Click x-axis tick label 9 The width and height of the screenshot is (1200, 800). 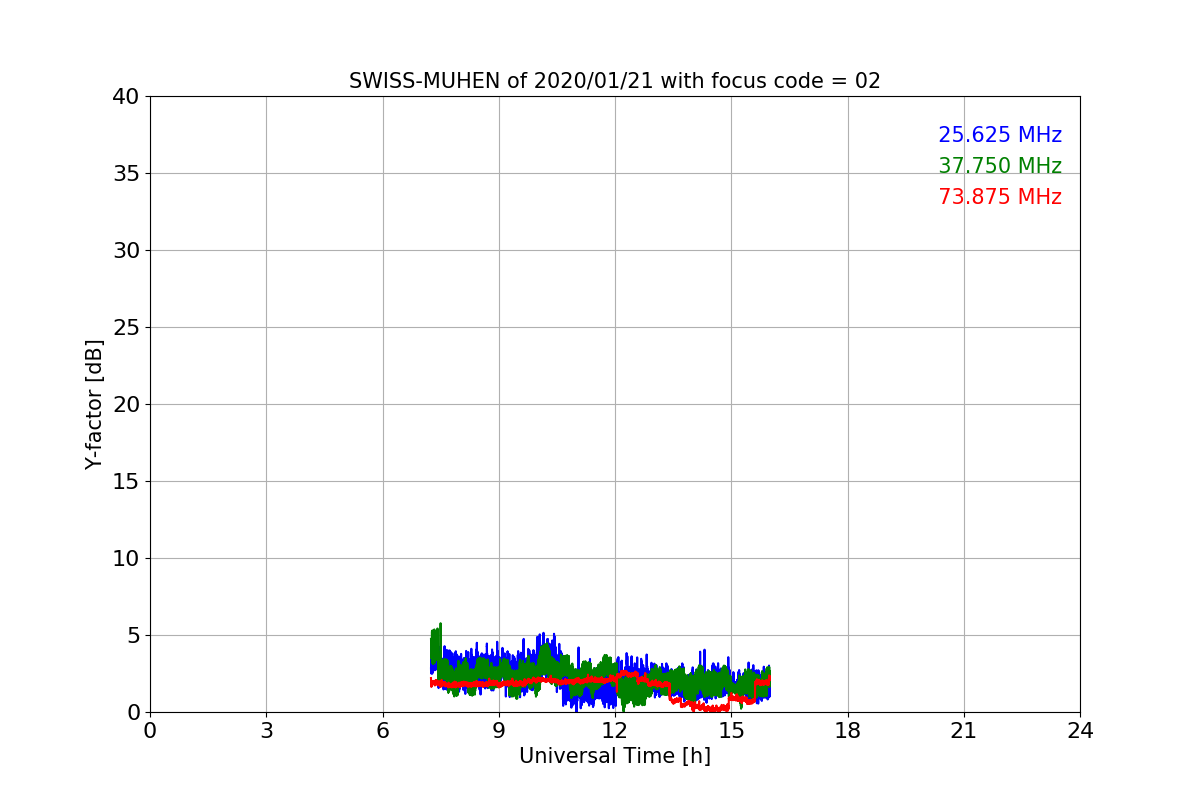click(499, 731)
